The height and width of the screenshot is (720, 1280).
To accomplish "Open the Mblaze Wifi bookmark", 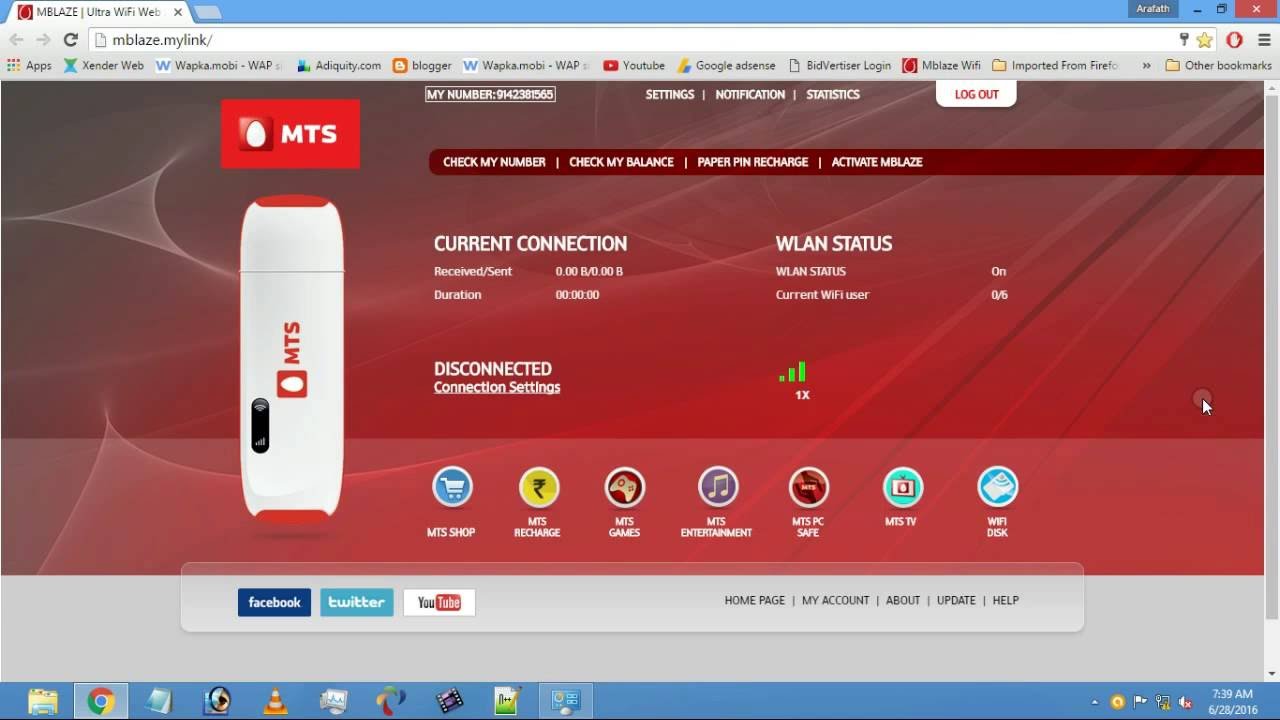I will click(x=942, y=65).
